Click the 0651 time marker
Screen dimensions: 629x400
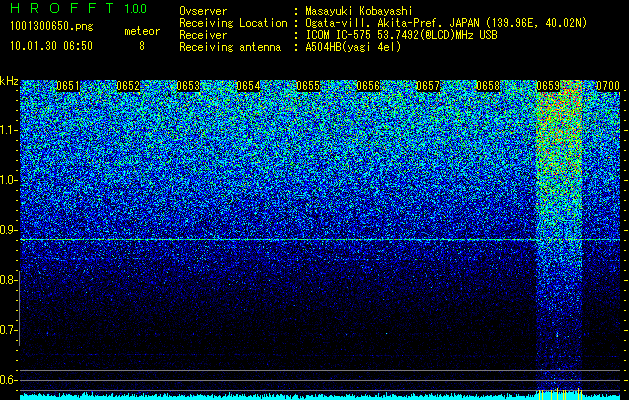point(68,86)
